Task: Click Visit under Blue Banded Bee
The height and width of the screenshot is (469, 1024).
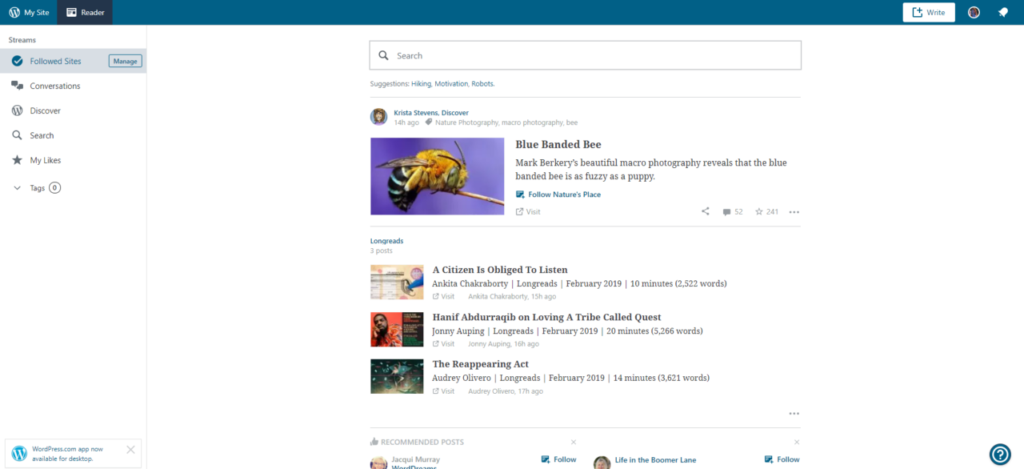Action: click(528, 212)
